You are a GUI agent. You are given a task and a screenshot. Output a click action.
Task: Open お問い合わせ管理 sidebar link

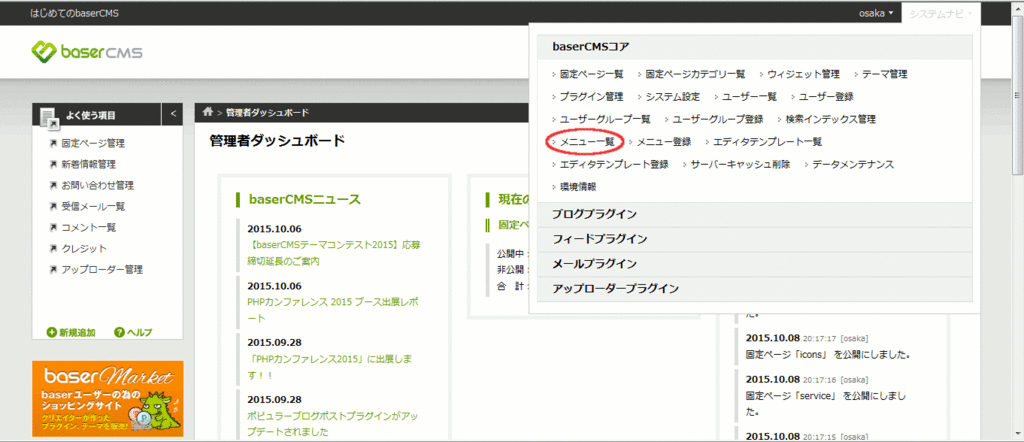(98, 185)
